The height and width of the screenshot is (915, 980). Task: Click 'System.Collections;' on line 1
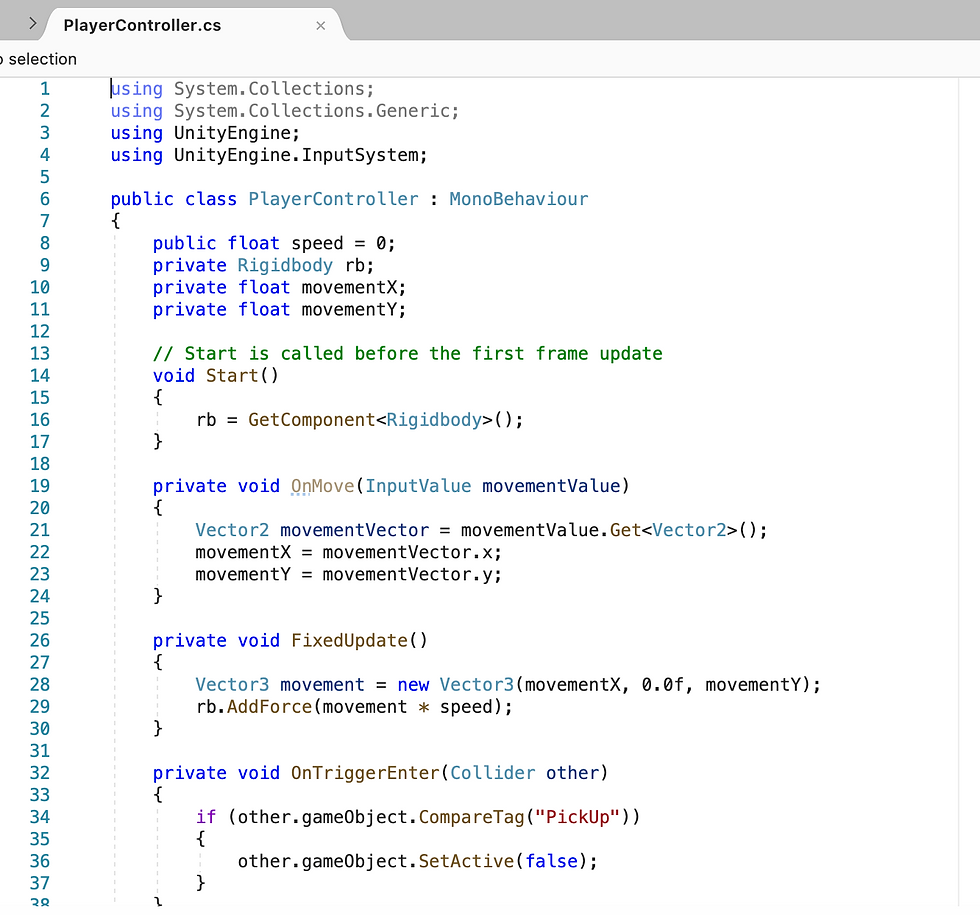coord(274,89)
